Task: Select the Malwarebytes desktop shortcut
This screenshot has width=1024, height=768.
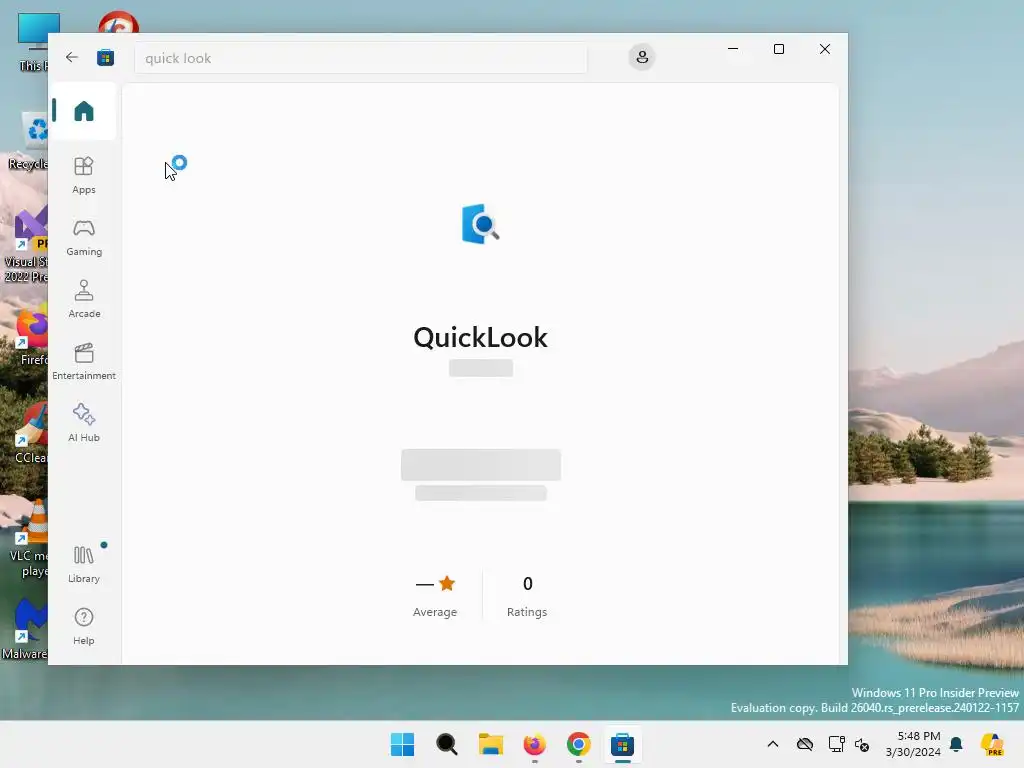Action: pyautogui.click(x=25, y=629)
